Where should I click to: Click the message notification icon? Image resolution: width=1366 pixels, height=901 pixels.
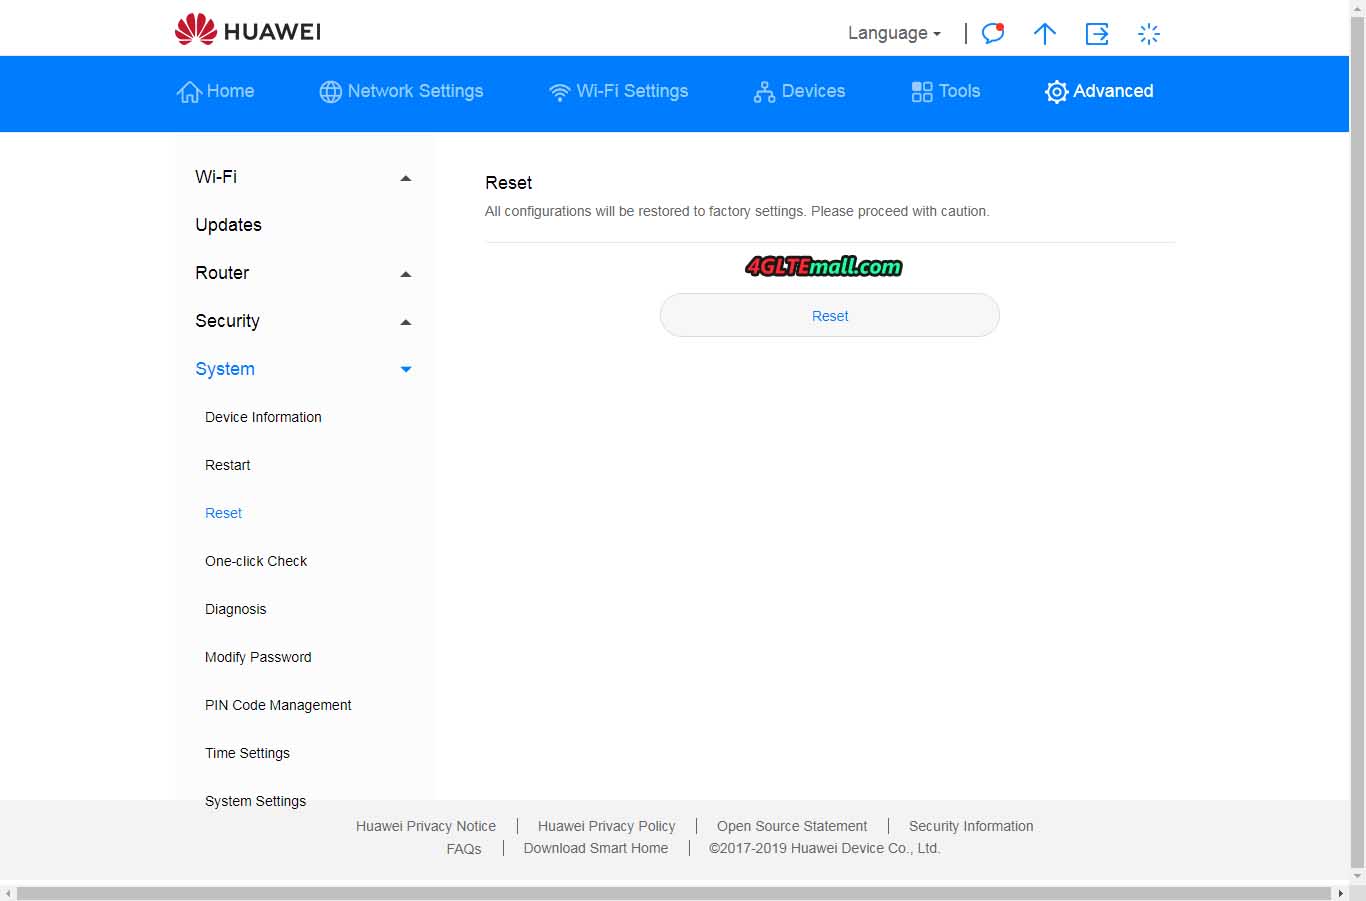pos(992,34)
